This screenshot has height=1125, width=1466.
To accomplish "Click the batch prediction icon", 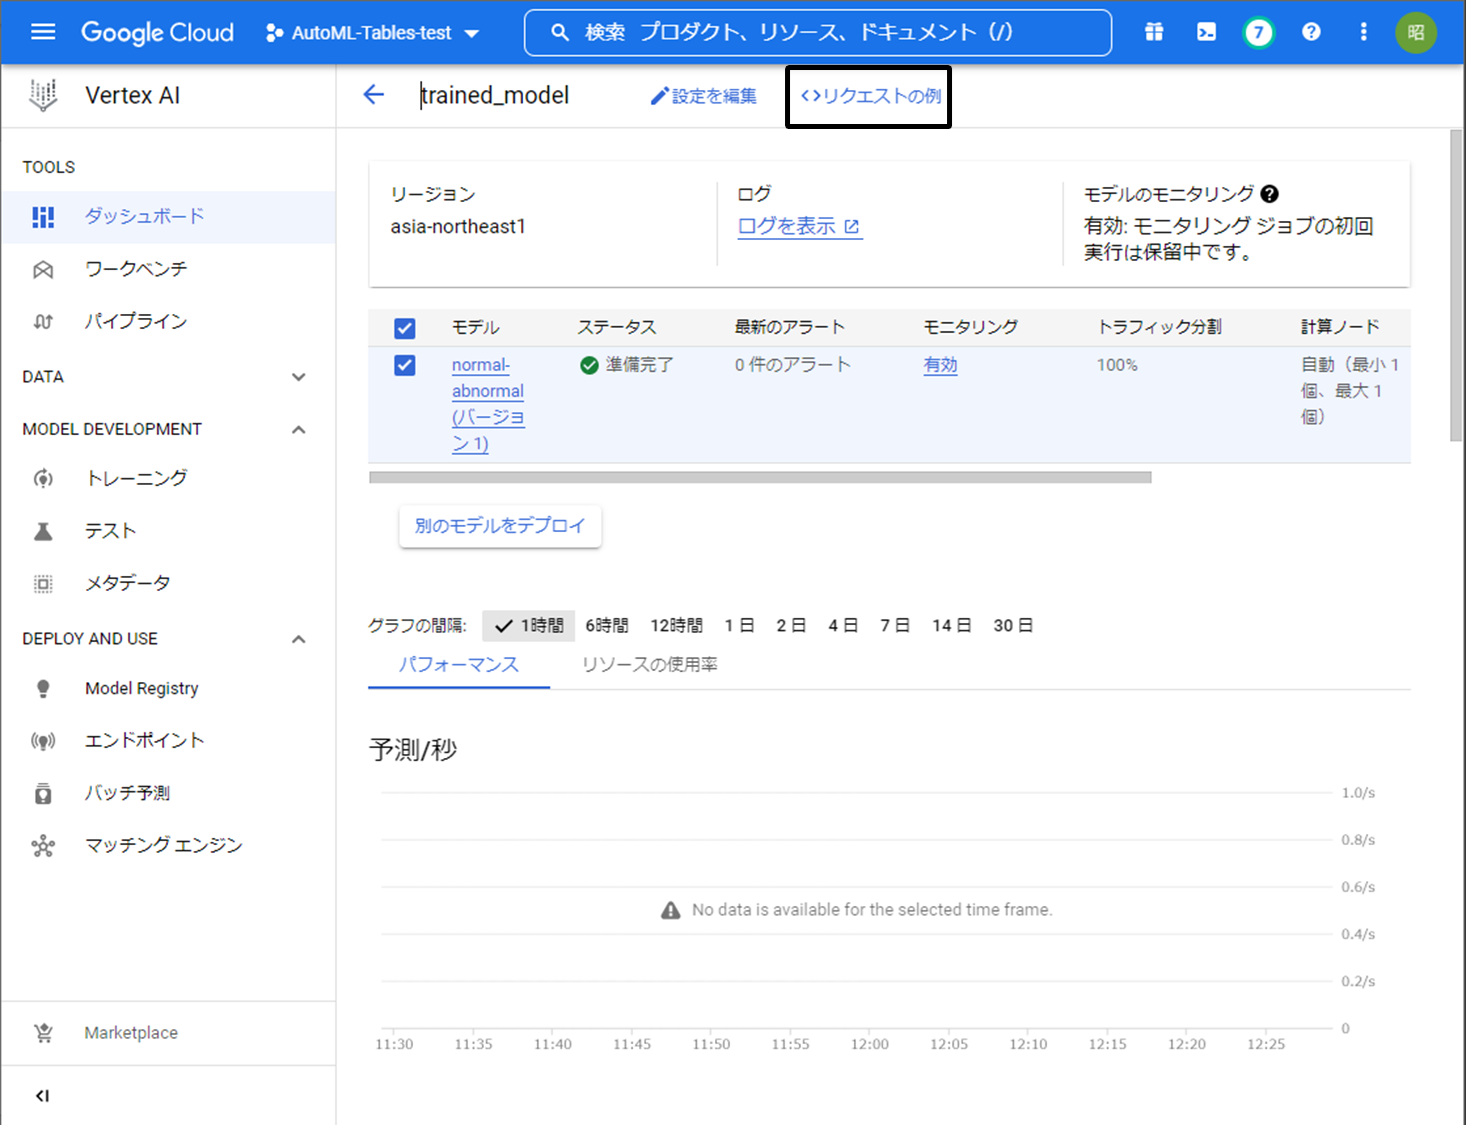I will tap(43, 793).
